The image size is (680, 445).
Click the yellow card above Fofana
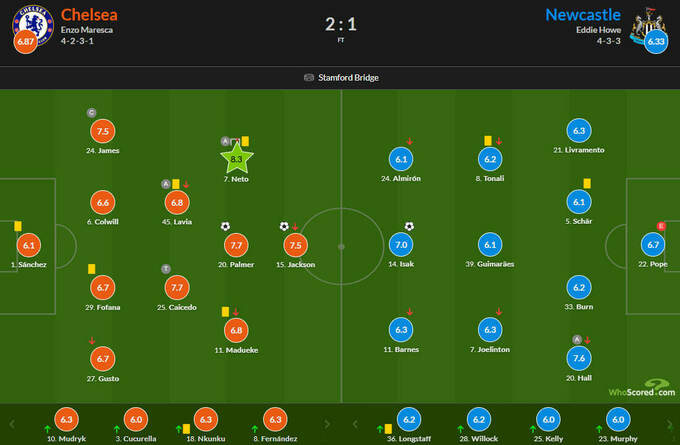pyautogui.click(x=91, y=268)
